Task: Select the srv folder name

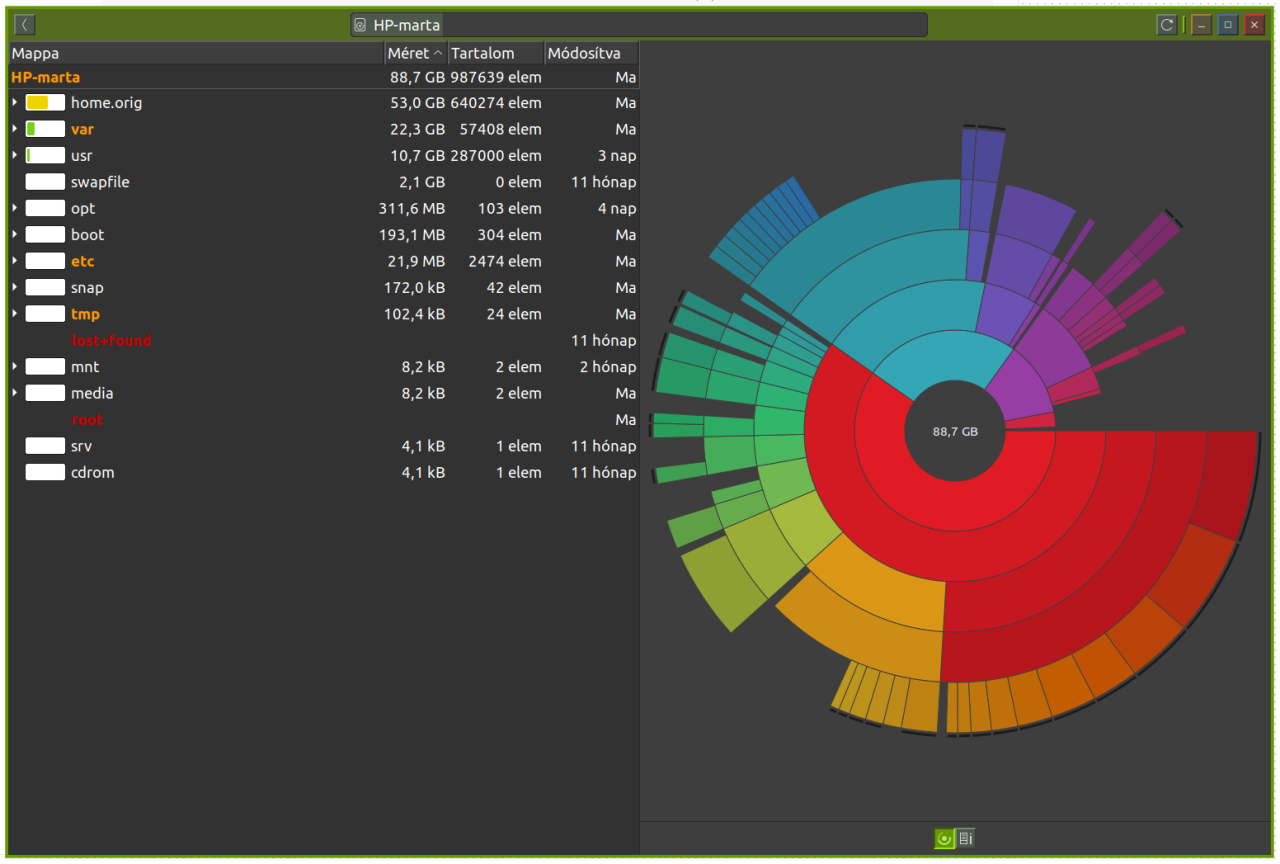Action: coord(81,446)
